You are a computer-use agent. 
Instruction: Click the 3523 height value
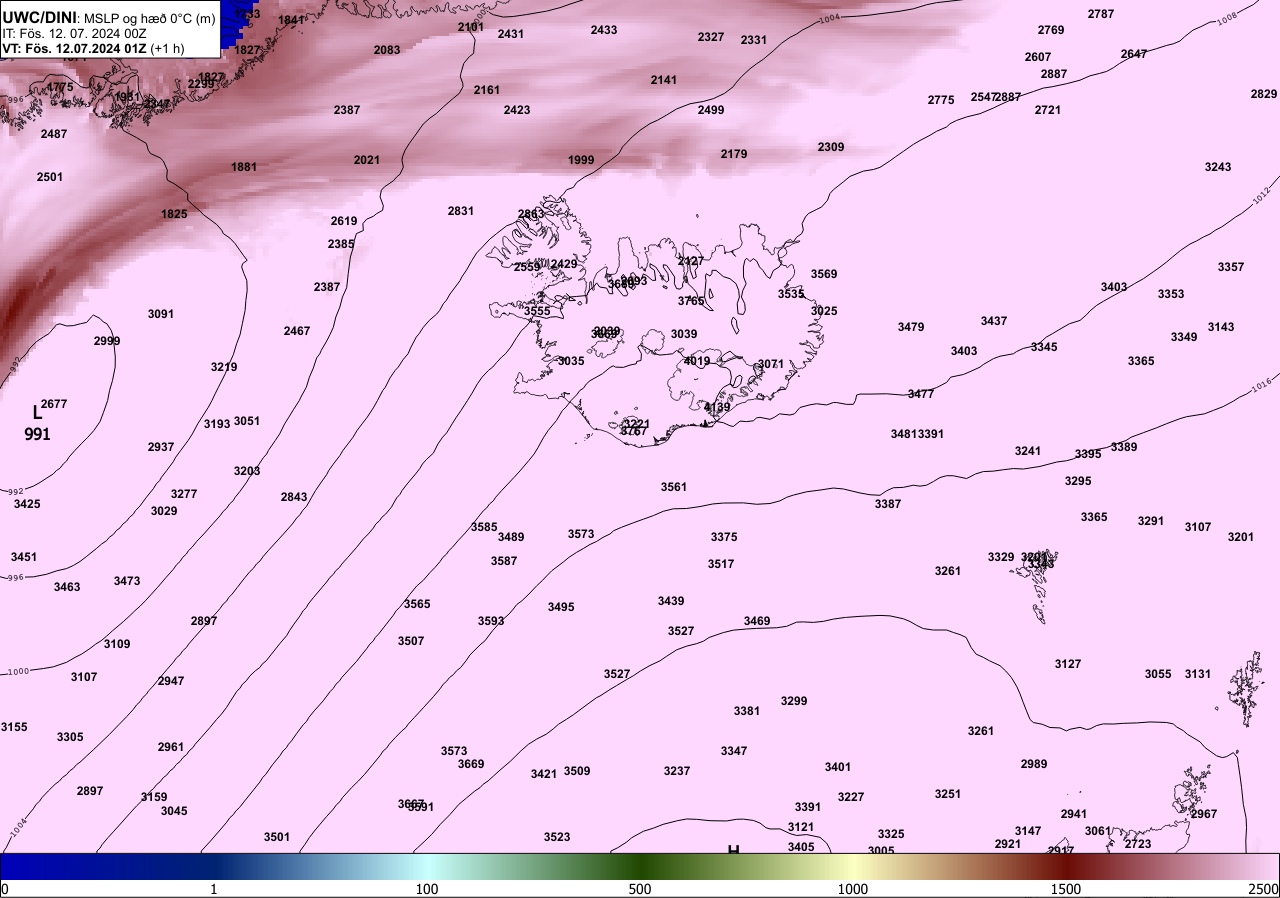557,837
